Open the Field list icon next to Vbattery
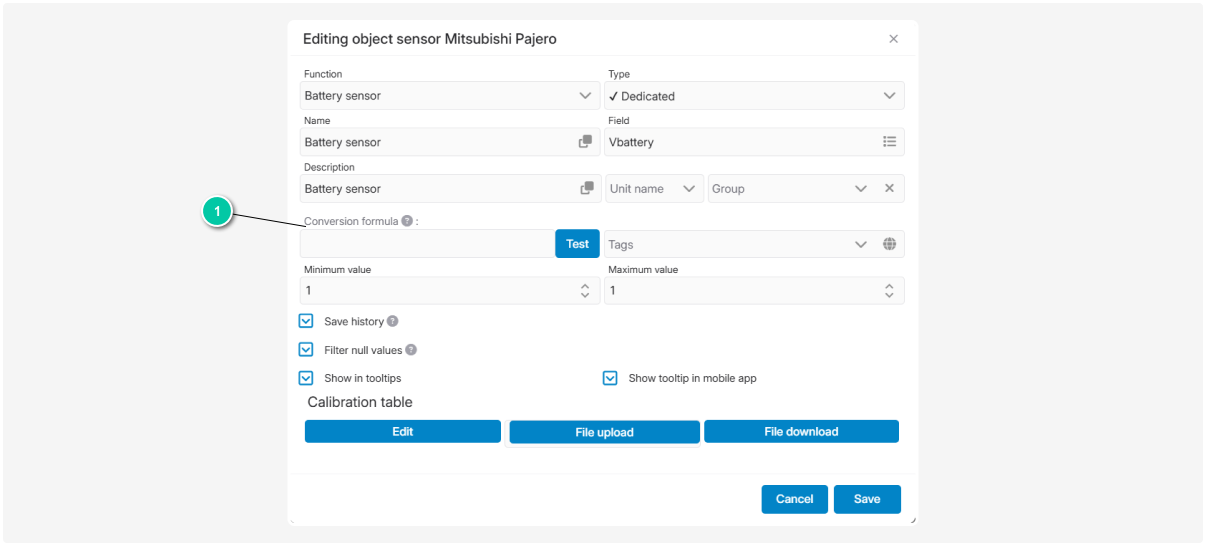1206x546 pixels. (889, 142)
